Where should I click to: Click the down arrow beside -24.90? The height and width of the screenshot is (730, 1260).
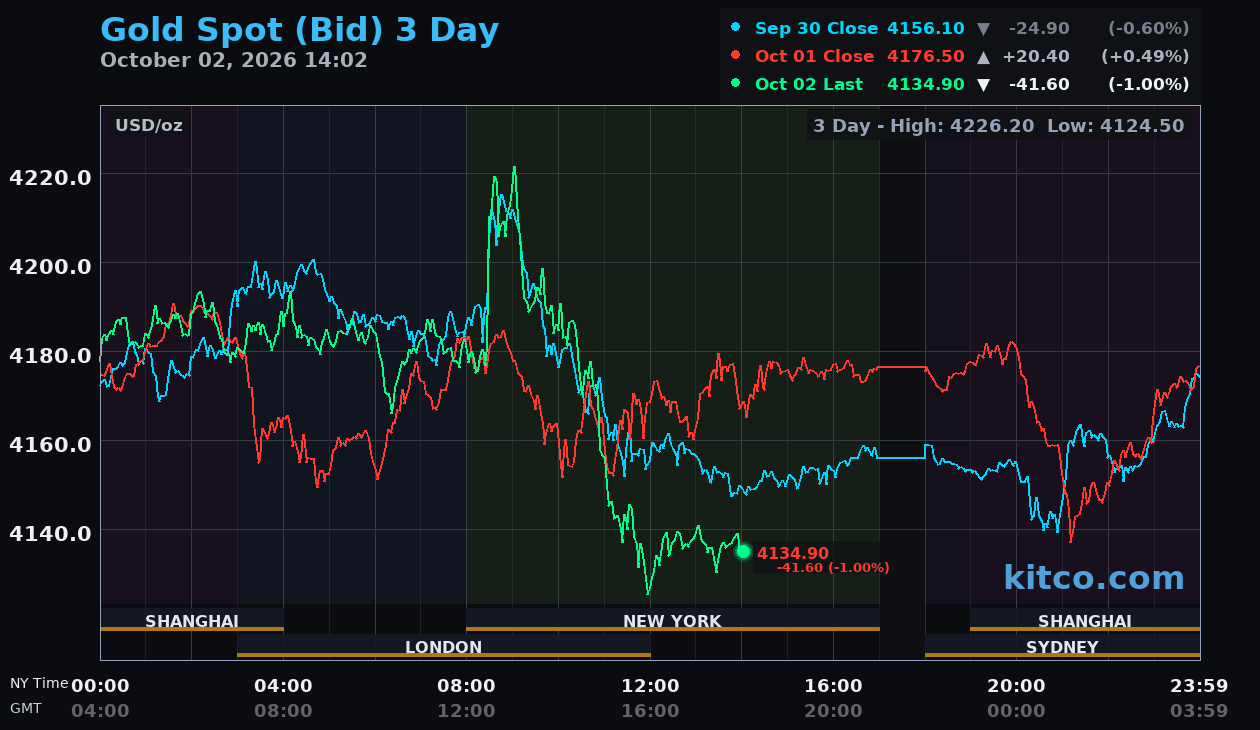pos(983,28)
